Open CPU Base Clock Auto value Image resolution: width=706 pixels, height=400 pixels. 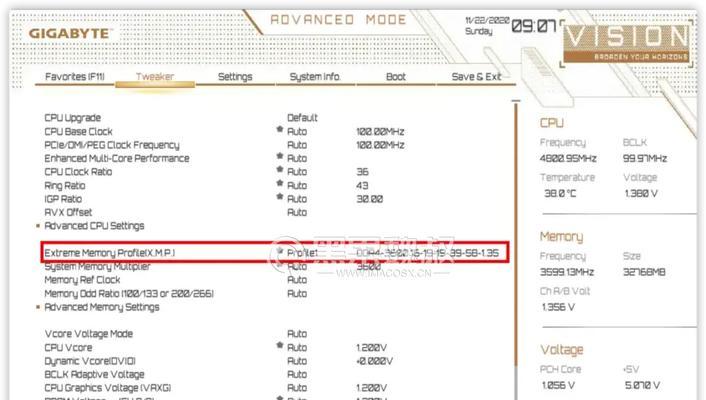(297, 132)
